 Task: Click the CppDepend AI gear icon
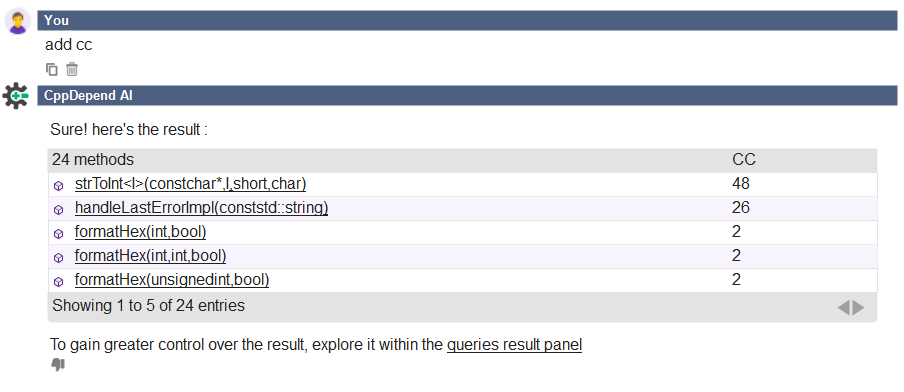(x=16, y=96)
